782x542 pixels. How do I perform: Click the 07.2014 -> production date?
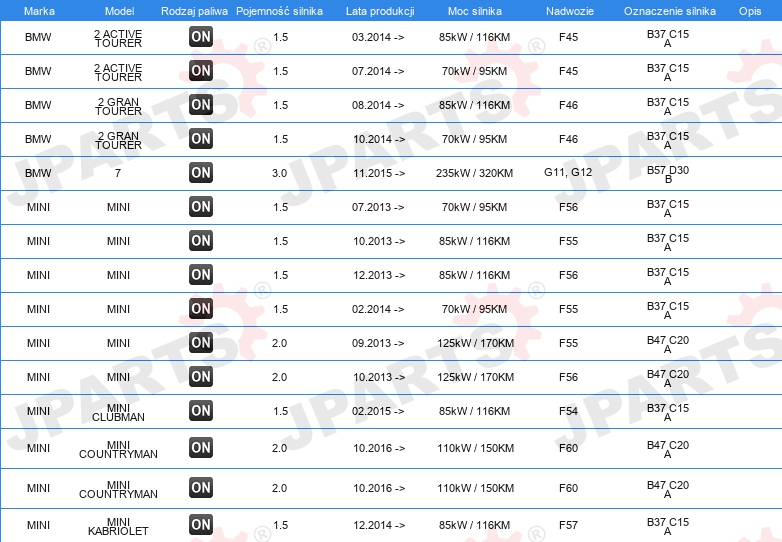(378, 71)
